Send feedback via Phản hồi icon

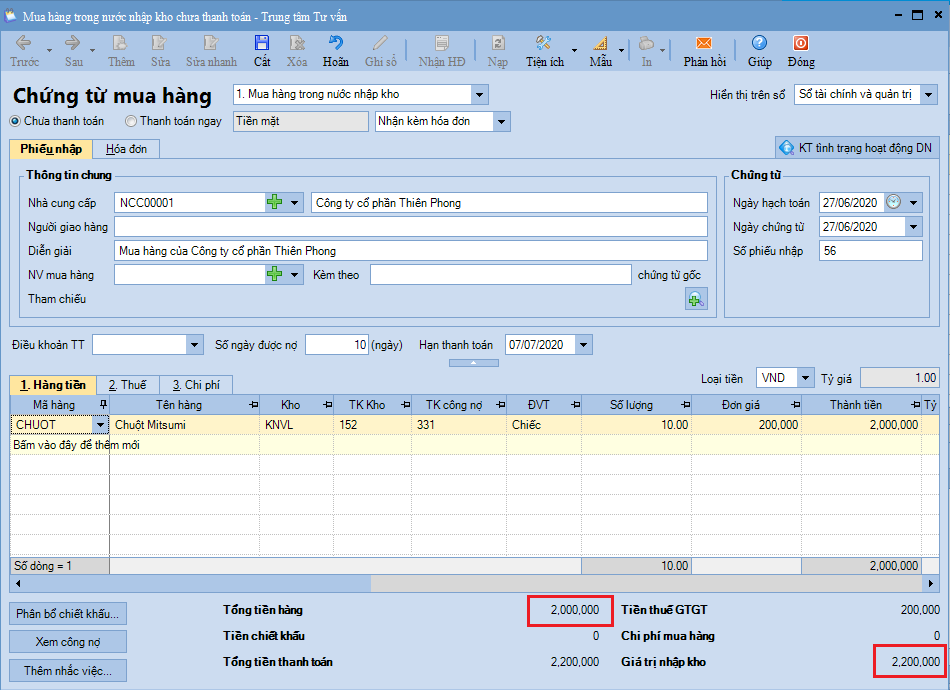704,43
